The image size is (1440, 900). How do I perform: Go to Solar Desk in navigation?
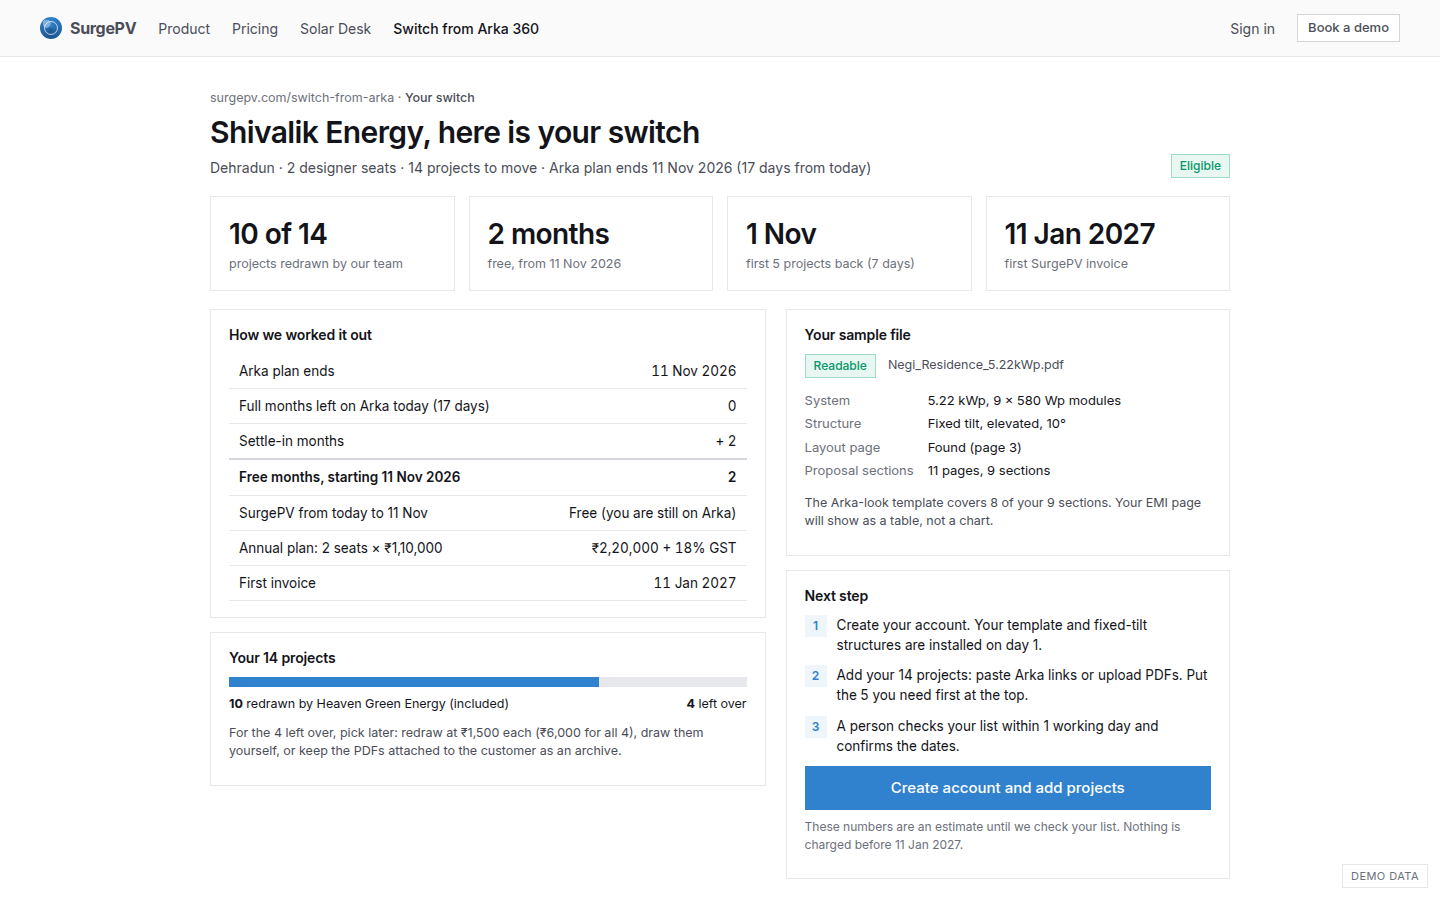pyautogui.click(x=335, y=29)
